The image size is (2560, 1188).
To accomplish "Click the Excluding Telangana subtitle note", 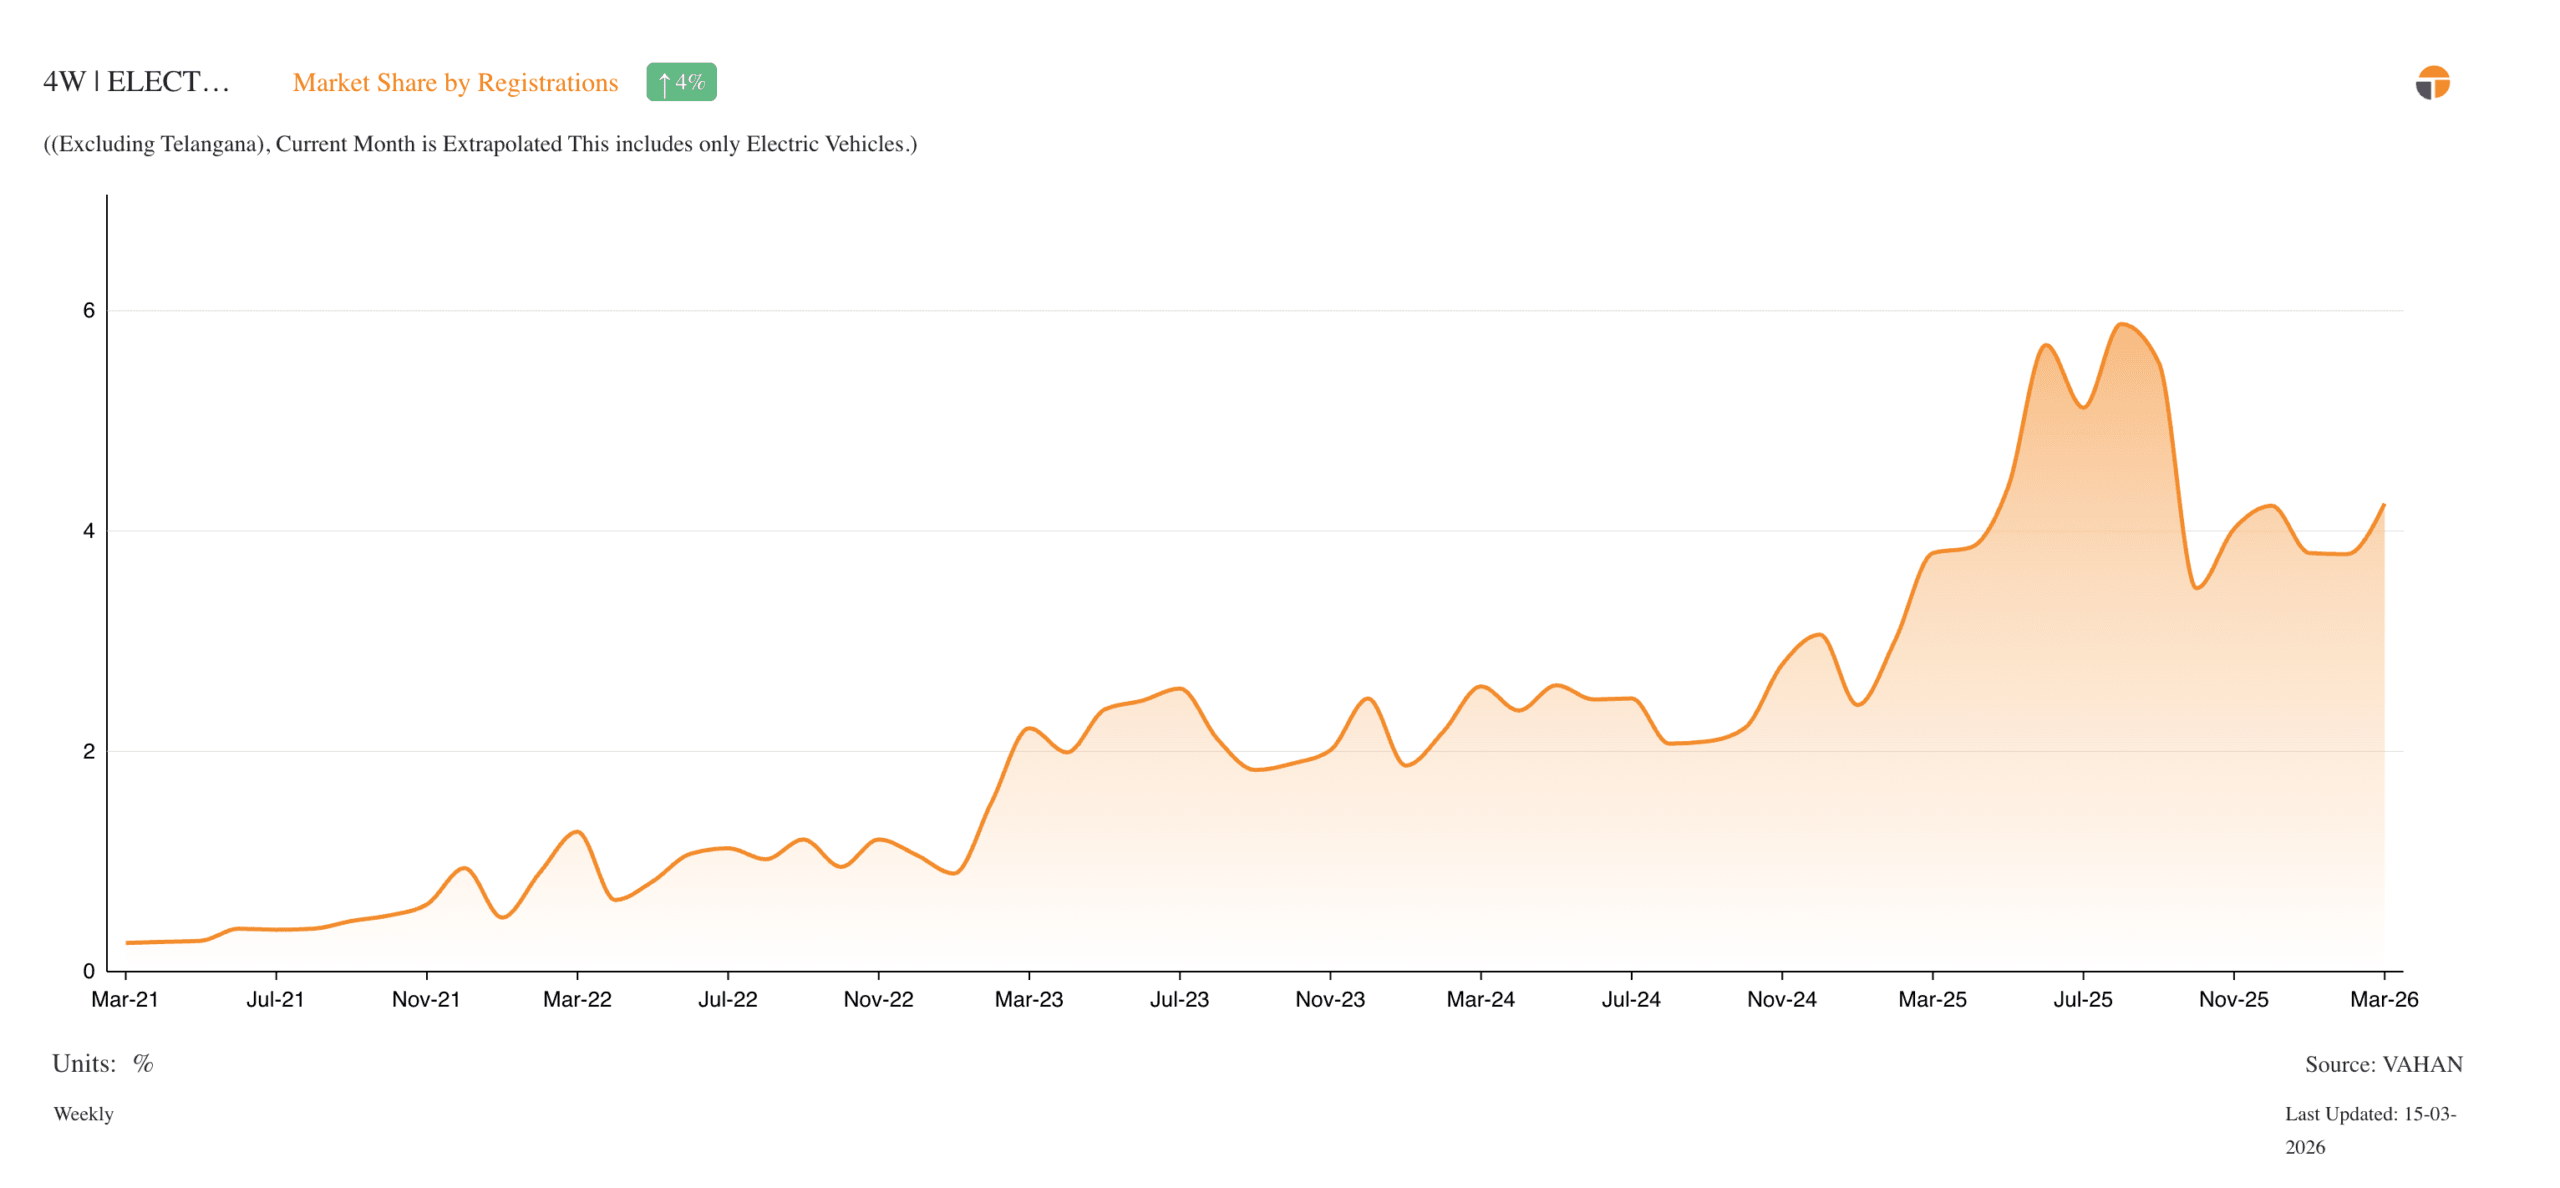I will point(480,144).
